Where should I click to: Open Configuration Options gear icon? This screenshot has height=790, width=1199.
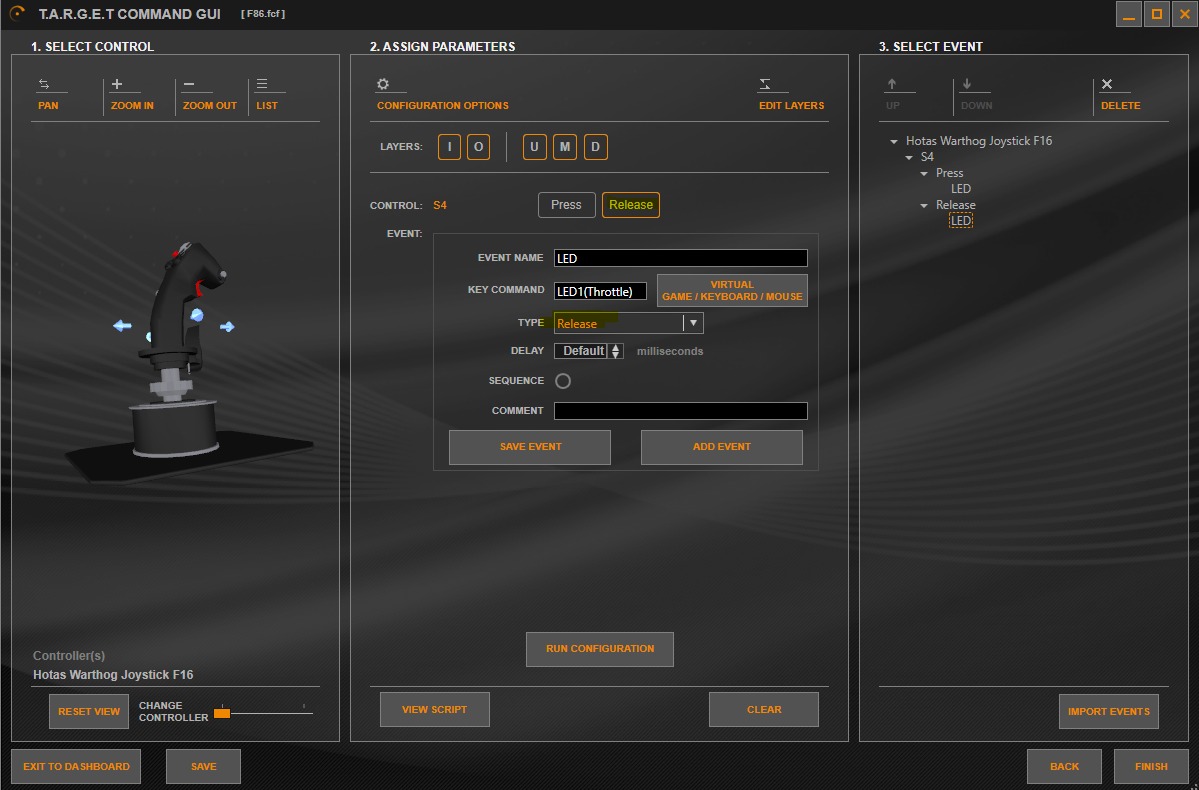click(382, 85)
